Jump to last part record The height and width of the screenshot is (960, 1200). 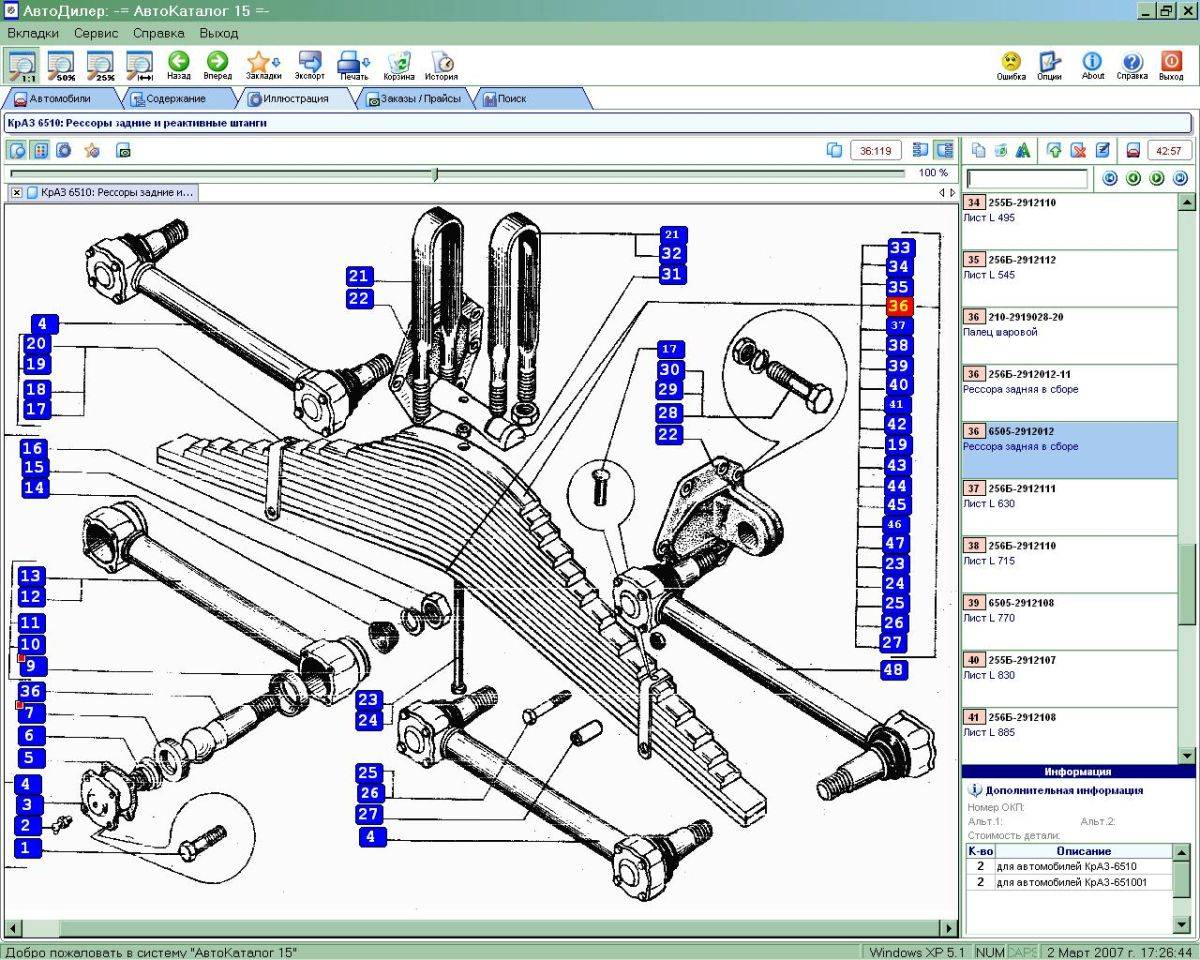[1180, 179]
